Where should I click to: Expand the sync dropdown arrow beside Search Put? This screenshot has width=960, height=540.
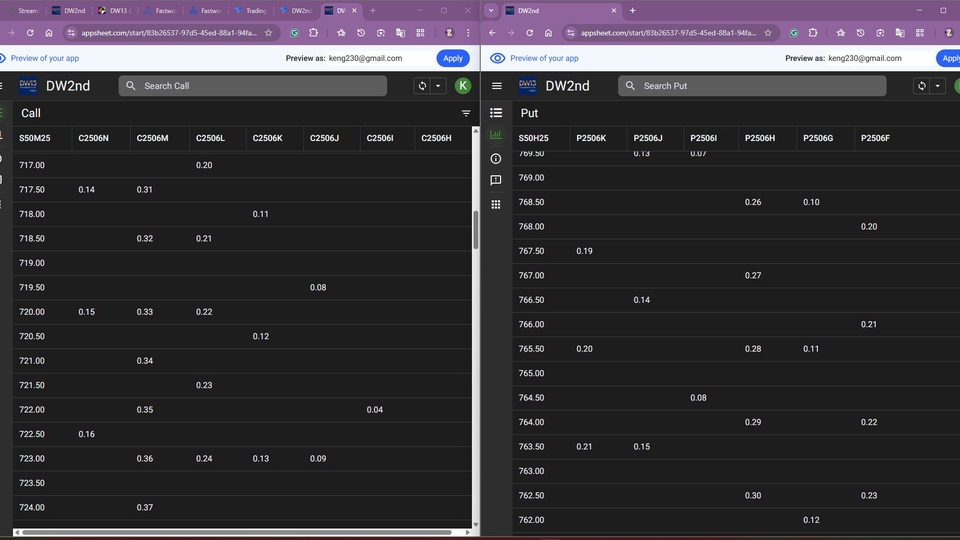click(x=938, y=86)
